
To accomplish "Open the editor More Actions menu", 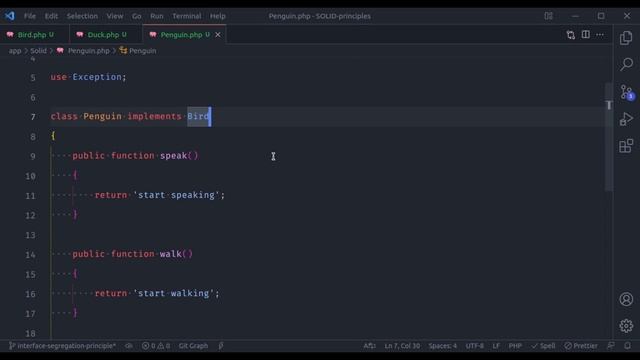I will pos(600,35).
